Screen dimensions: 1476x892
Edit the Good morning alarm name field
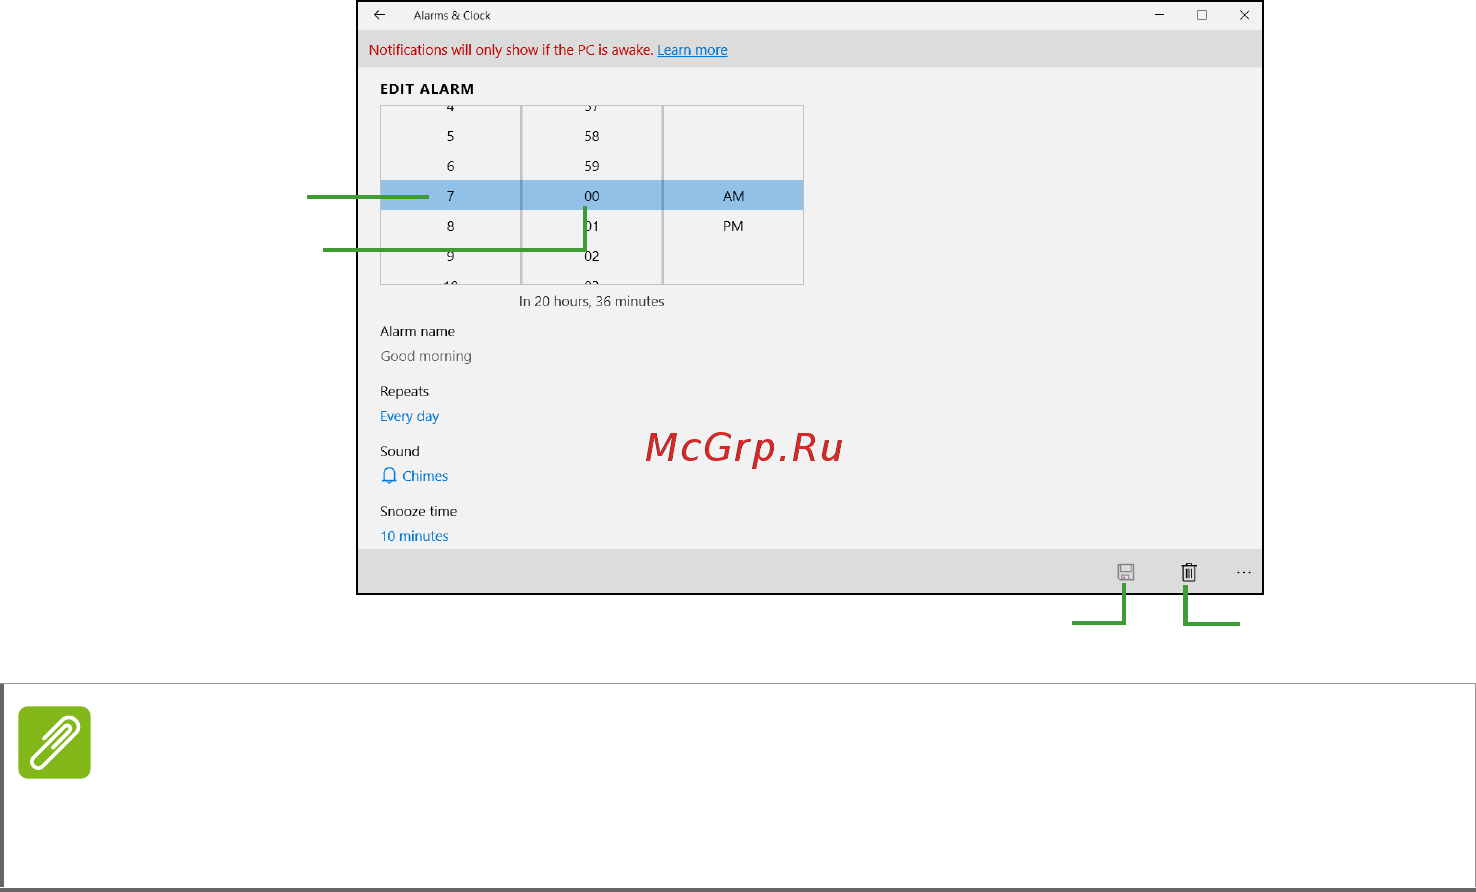pyautogui.click(x=426, y=356)
